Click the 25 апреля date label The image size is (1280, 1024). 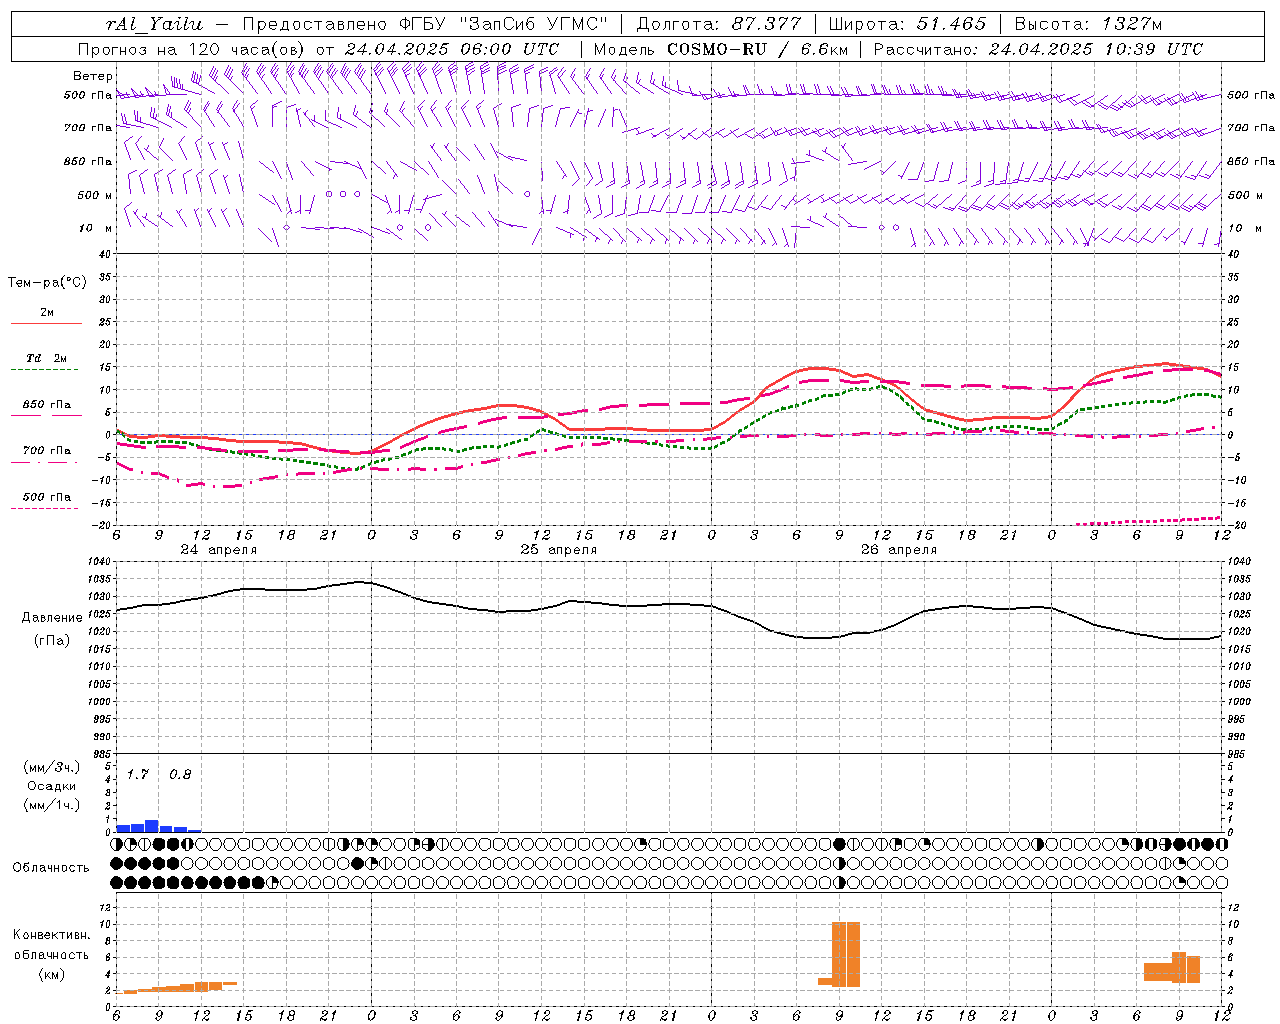point(558,550)
